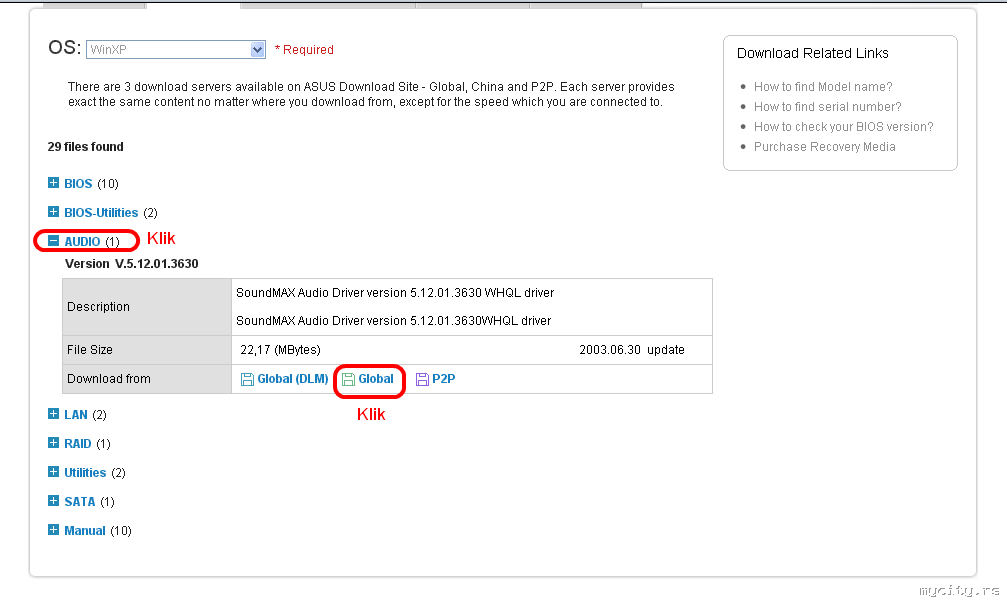
Task: Open the SATA category link
Action: point(80,502)
